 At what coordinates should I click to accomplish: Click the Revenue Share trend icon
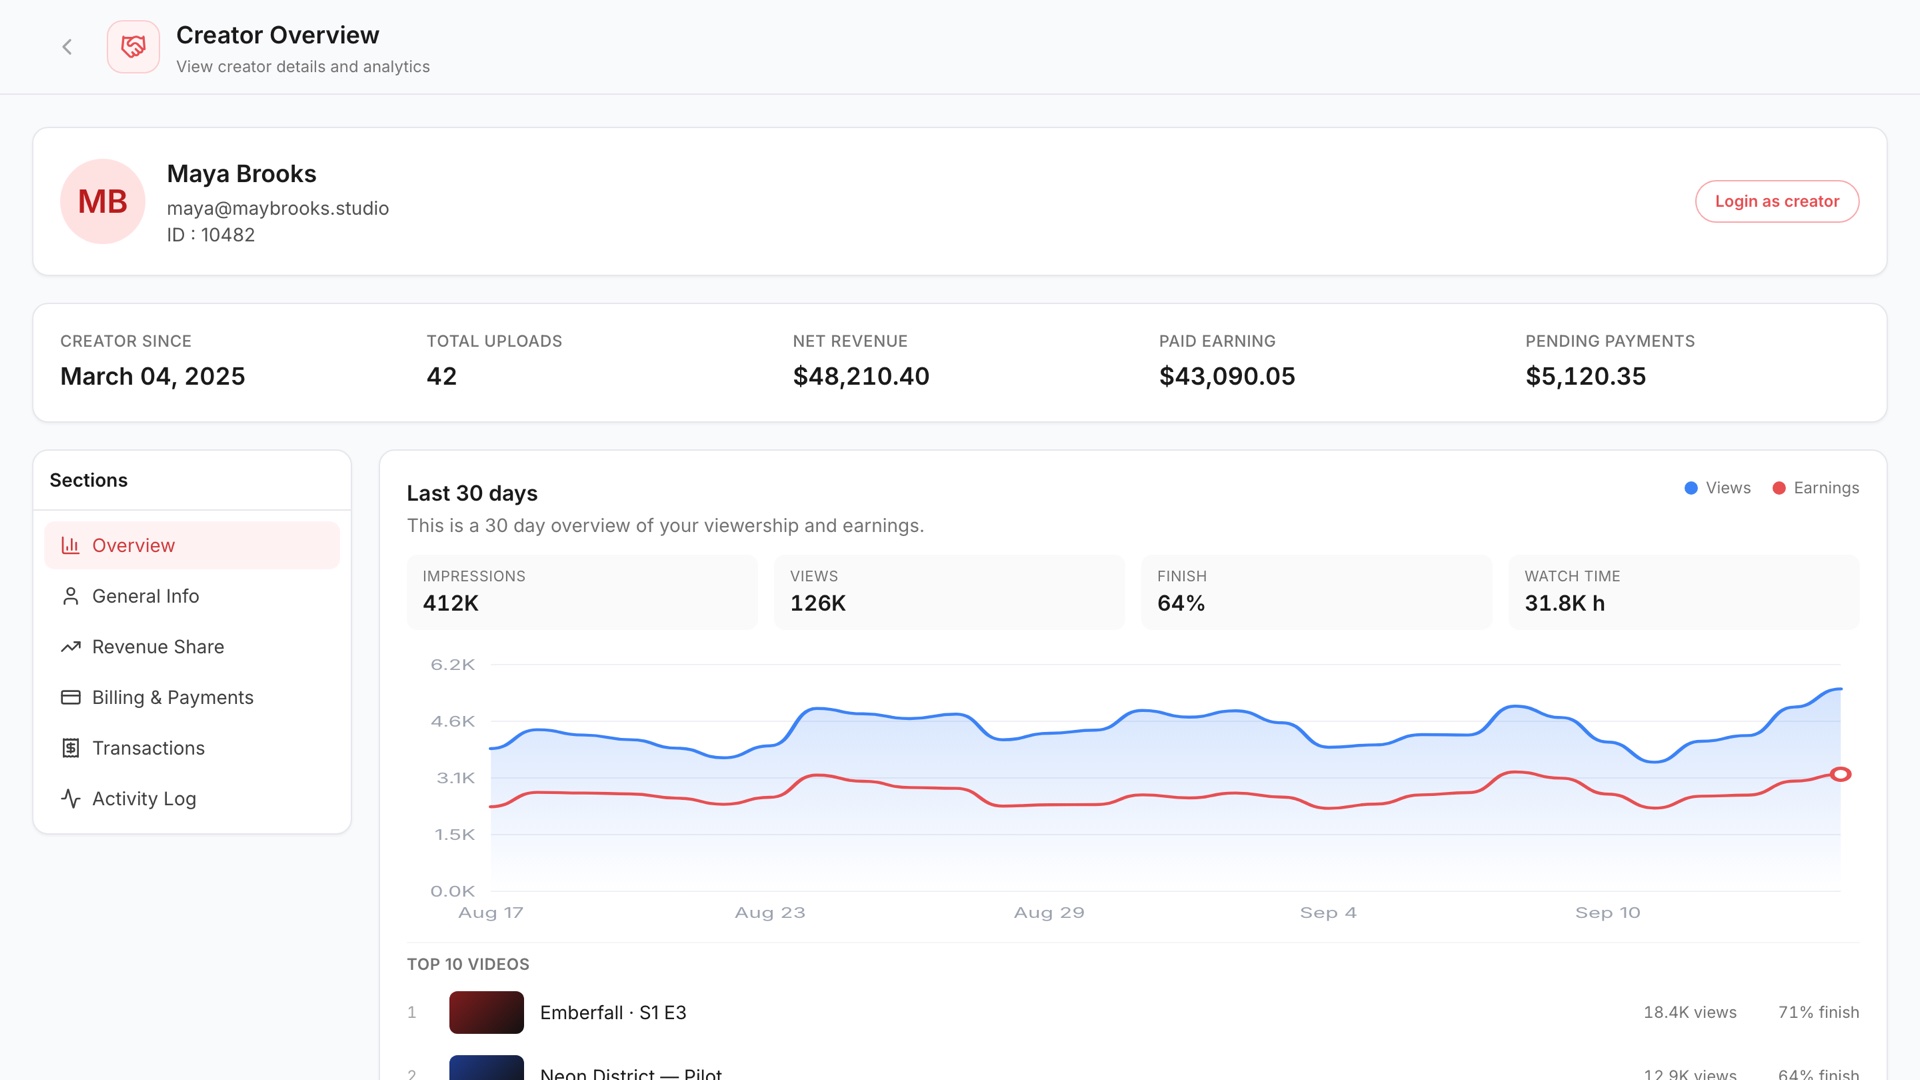[x=70, y=647]
